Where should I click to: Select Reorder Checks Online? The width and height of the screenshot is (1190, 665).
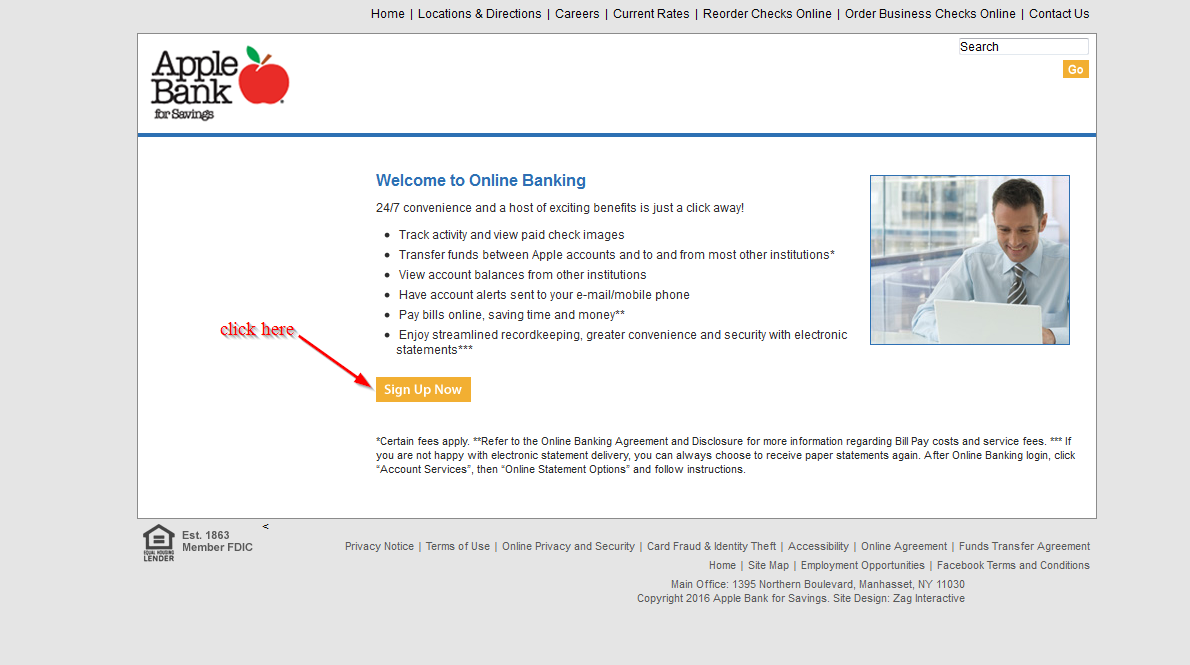click(x=767, y=14)
